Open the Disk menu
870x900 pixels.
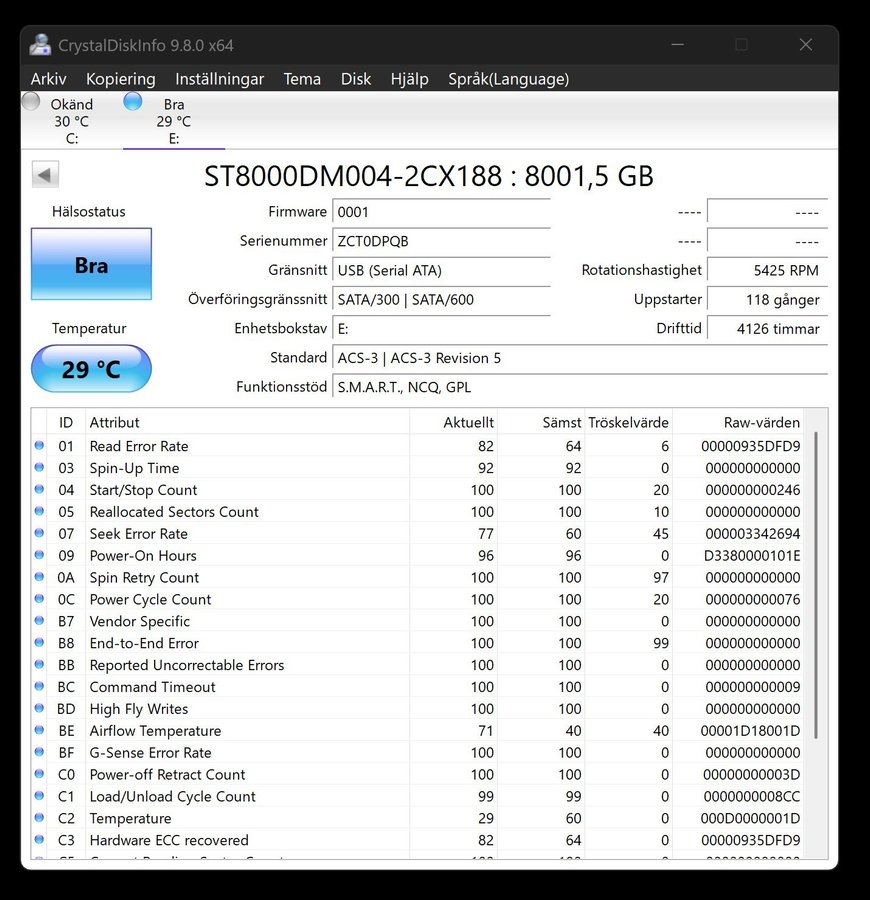point(356,79)
